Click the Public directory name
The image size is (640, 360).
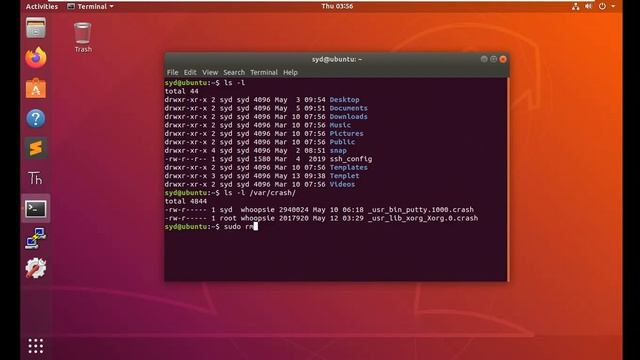(342, 142)
